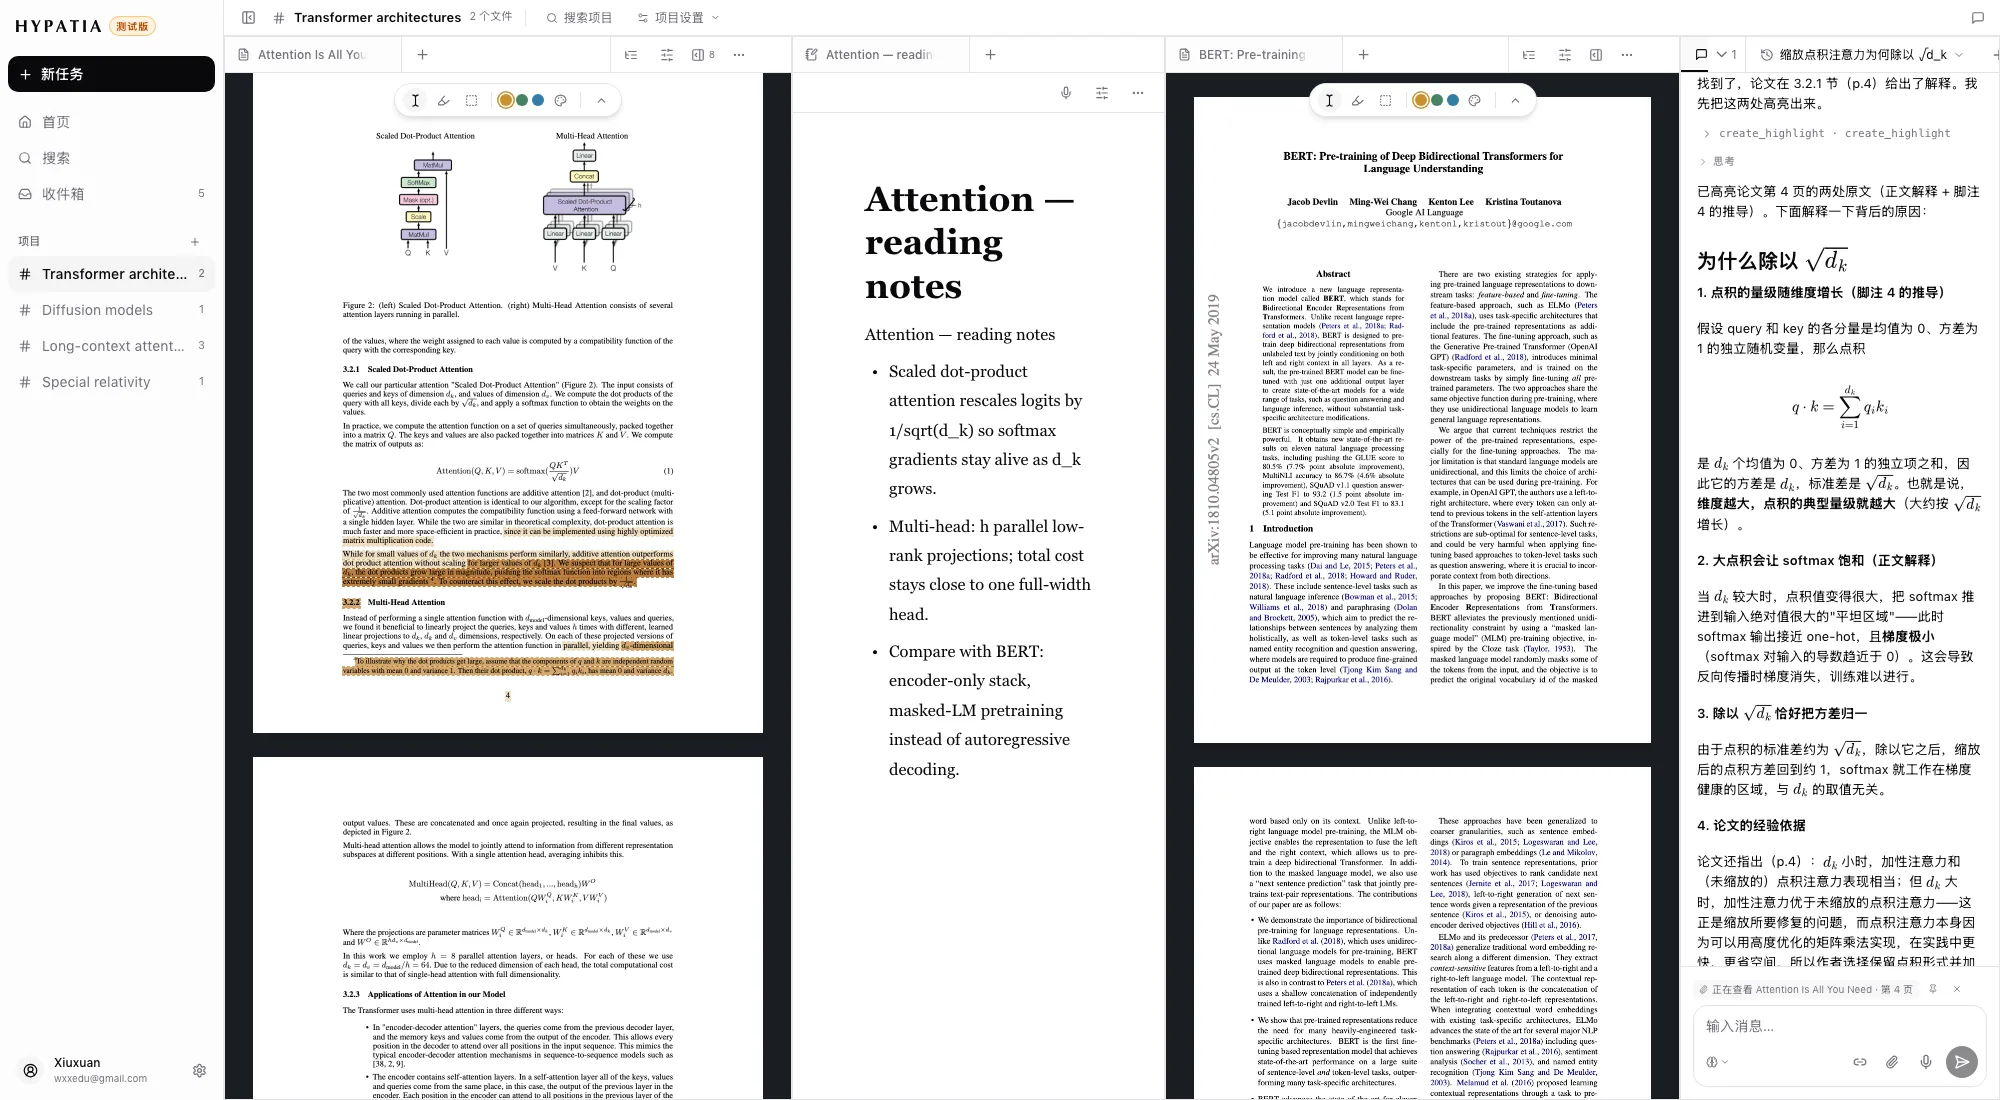The width and height of the screenshot is (2000, 1100).
Task: Add a new project next to 项目
Action: click(195, 241)
